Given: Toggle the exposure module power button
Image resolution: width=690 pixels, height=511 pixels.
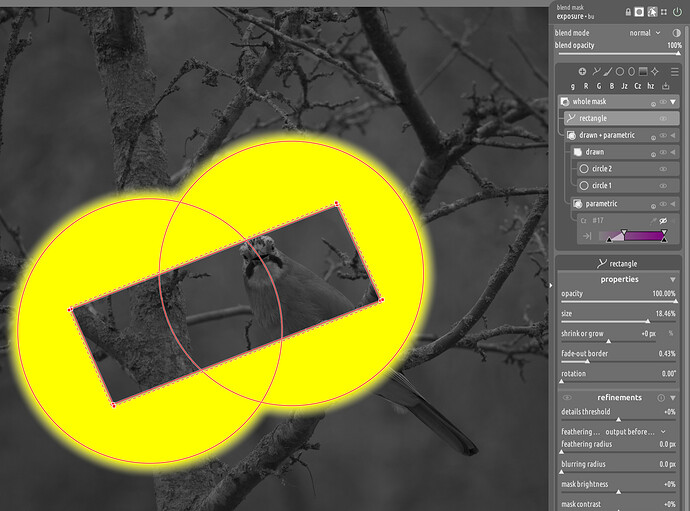Looking at the screenshot, I should [x=677, y=12].
